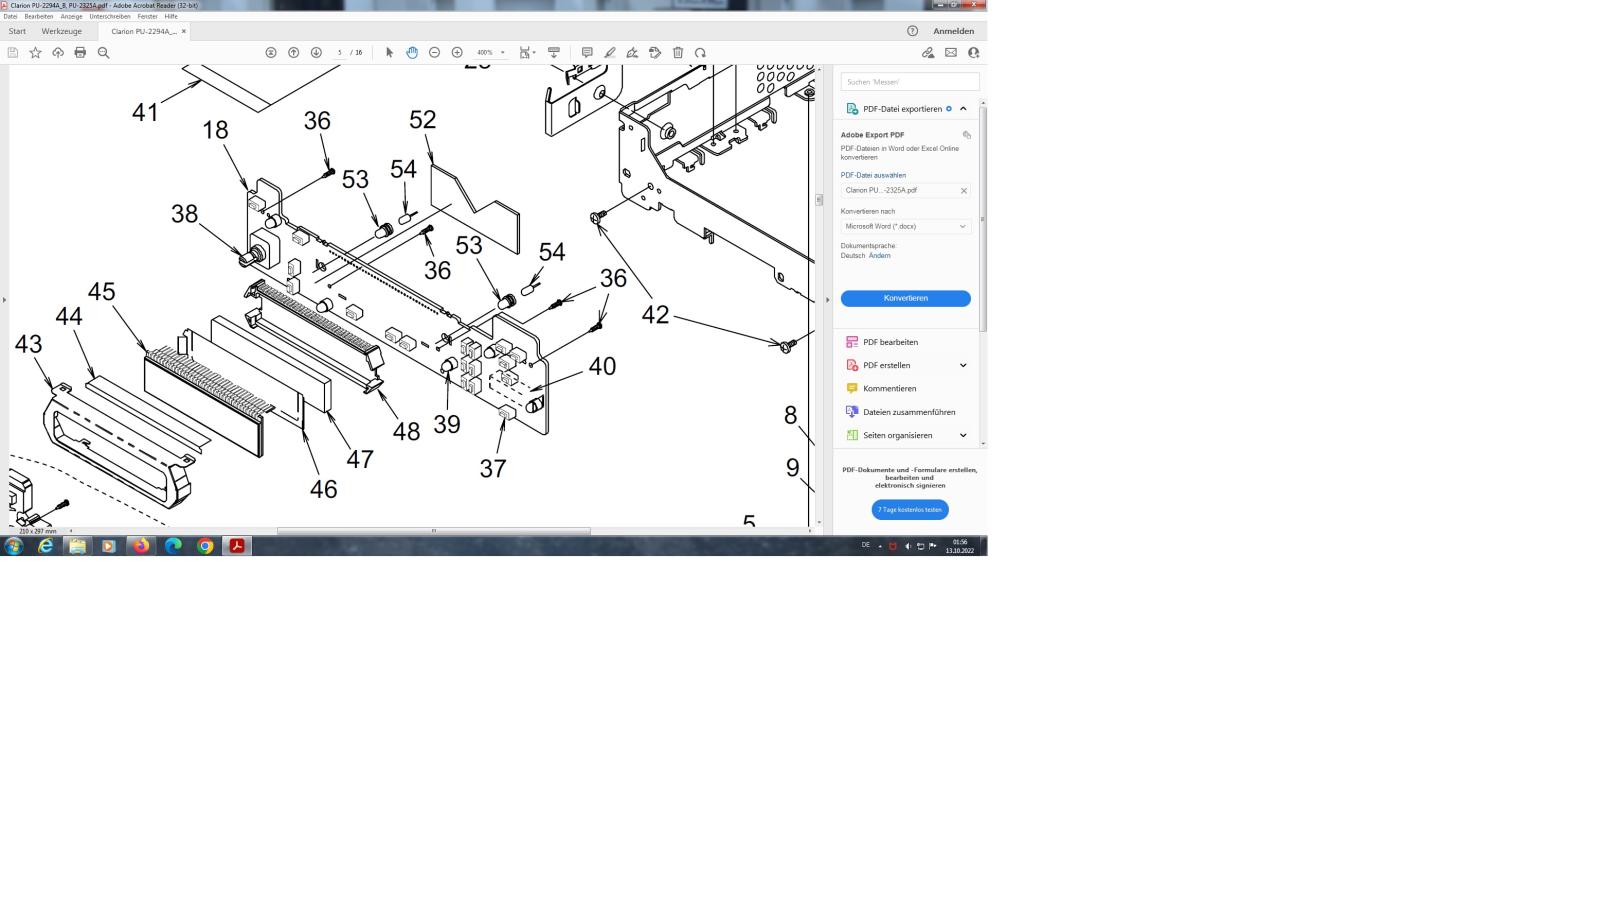
Task: Open the Anzeige menu
Action: (x=71, y=16)
